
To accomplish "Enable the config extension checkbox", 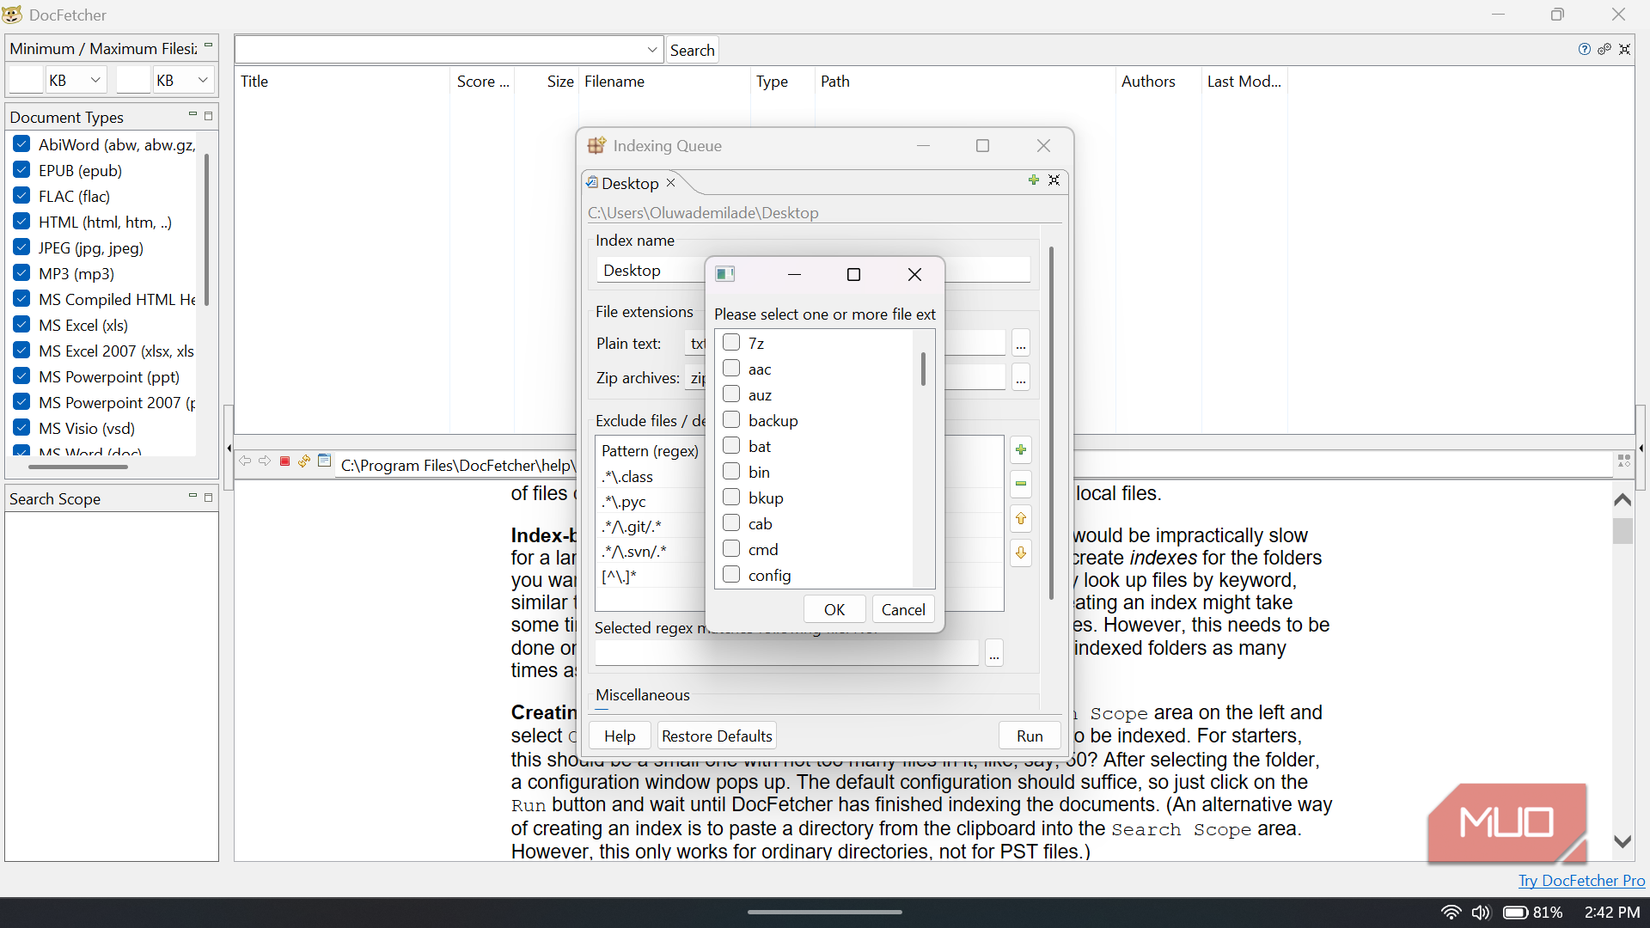I will 731,575.
